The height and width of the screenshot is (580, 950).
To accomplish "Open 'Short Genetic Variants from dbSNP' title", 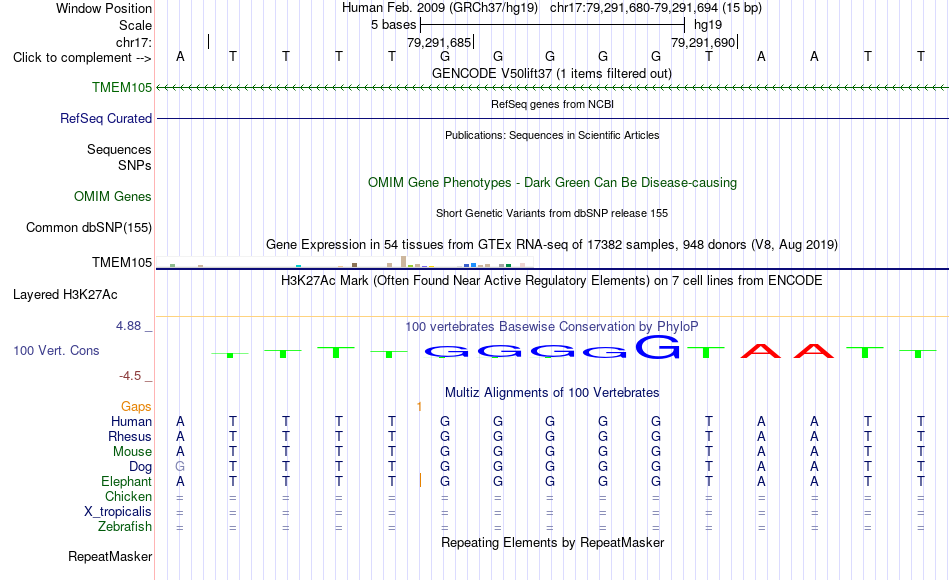I will [x=552, y=213].
